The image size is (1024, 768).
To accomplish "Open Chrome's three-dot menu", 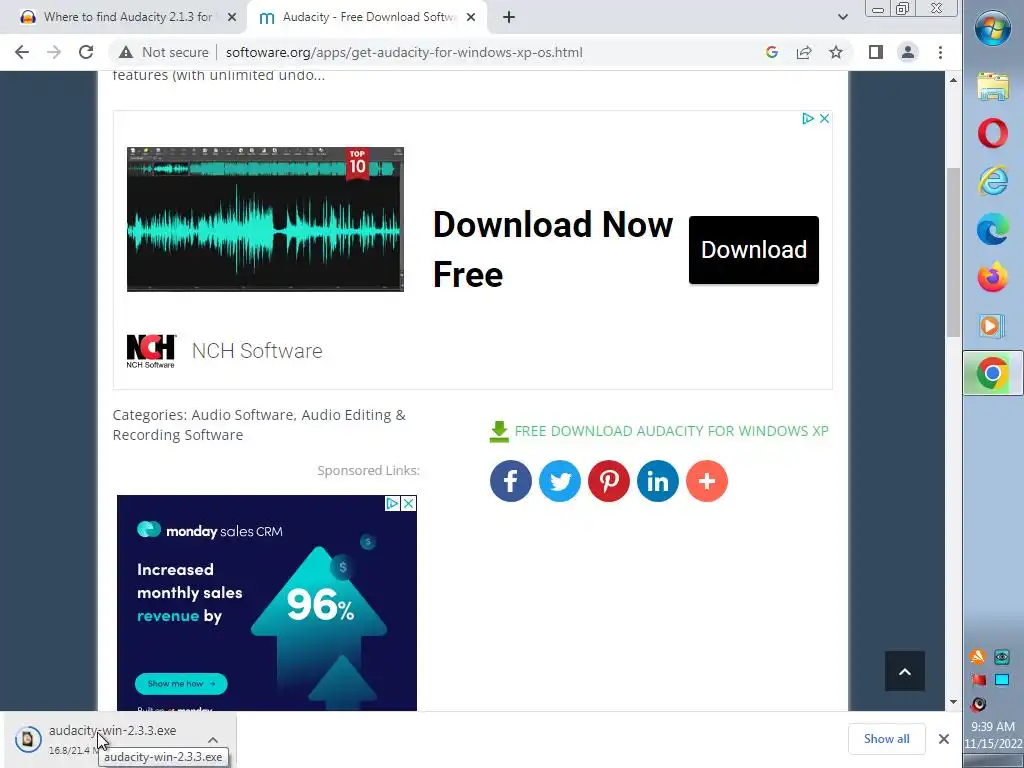I will tap(940, 52).
